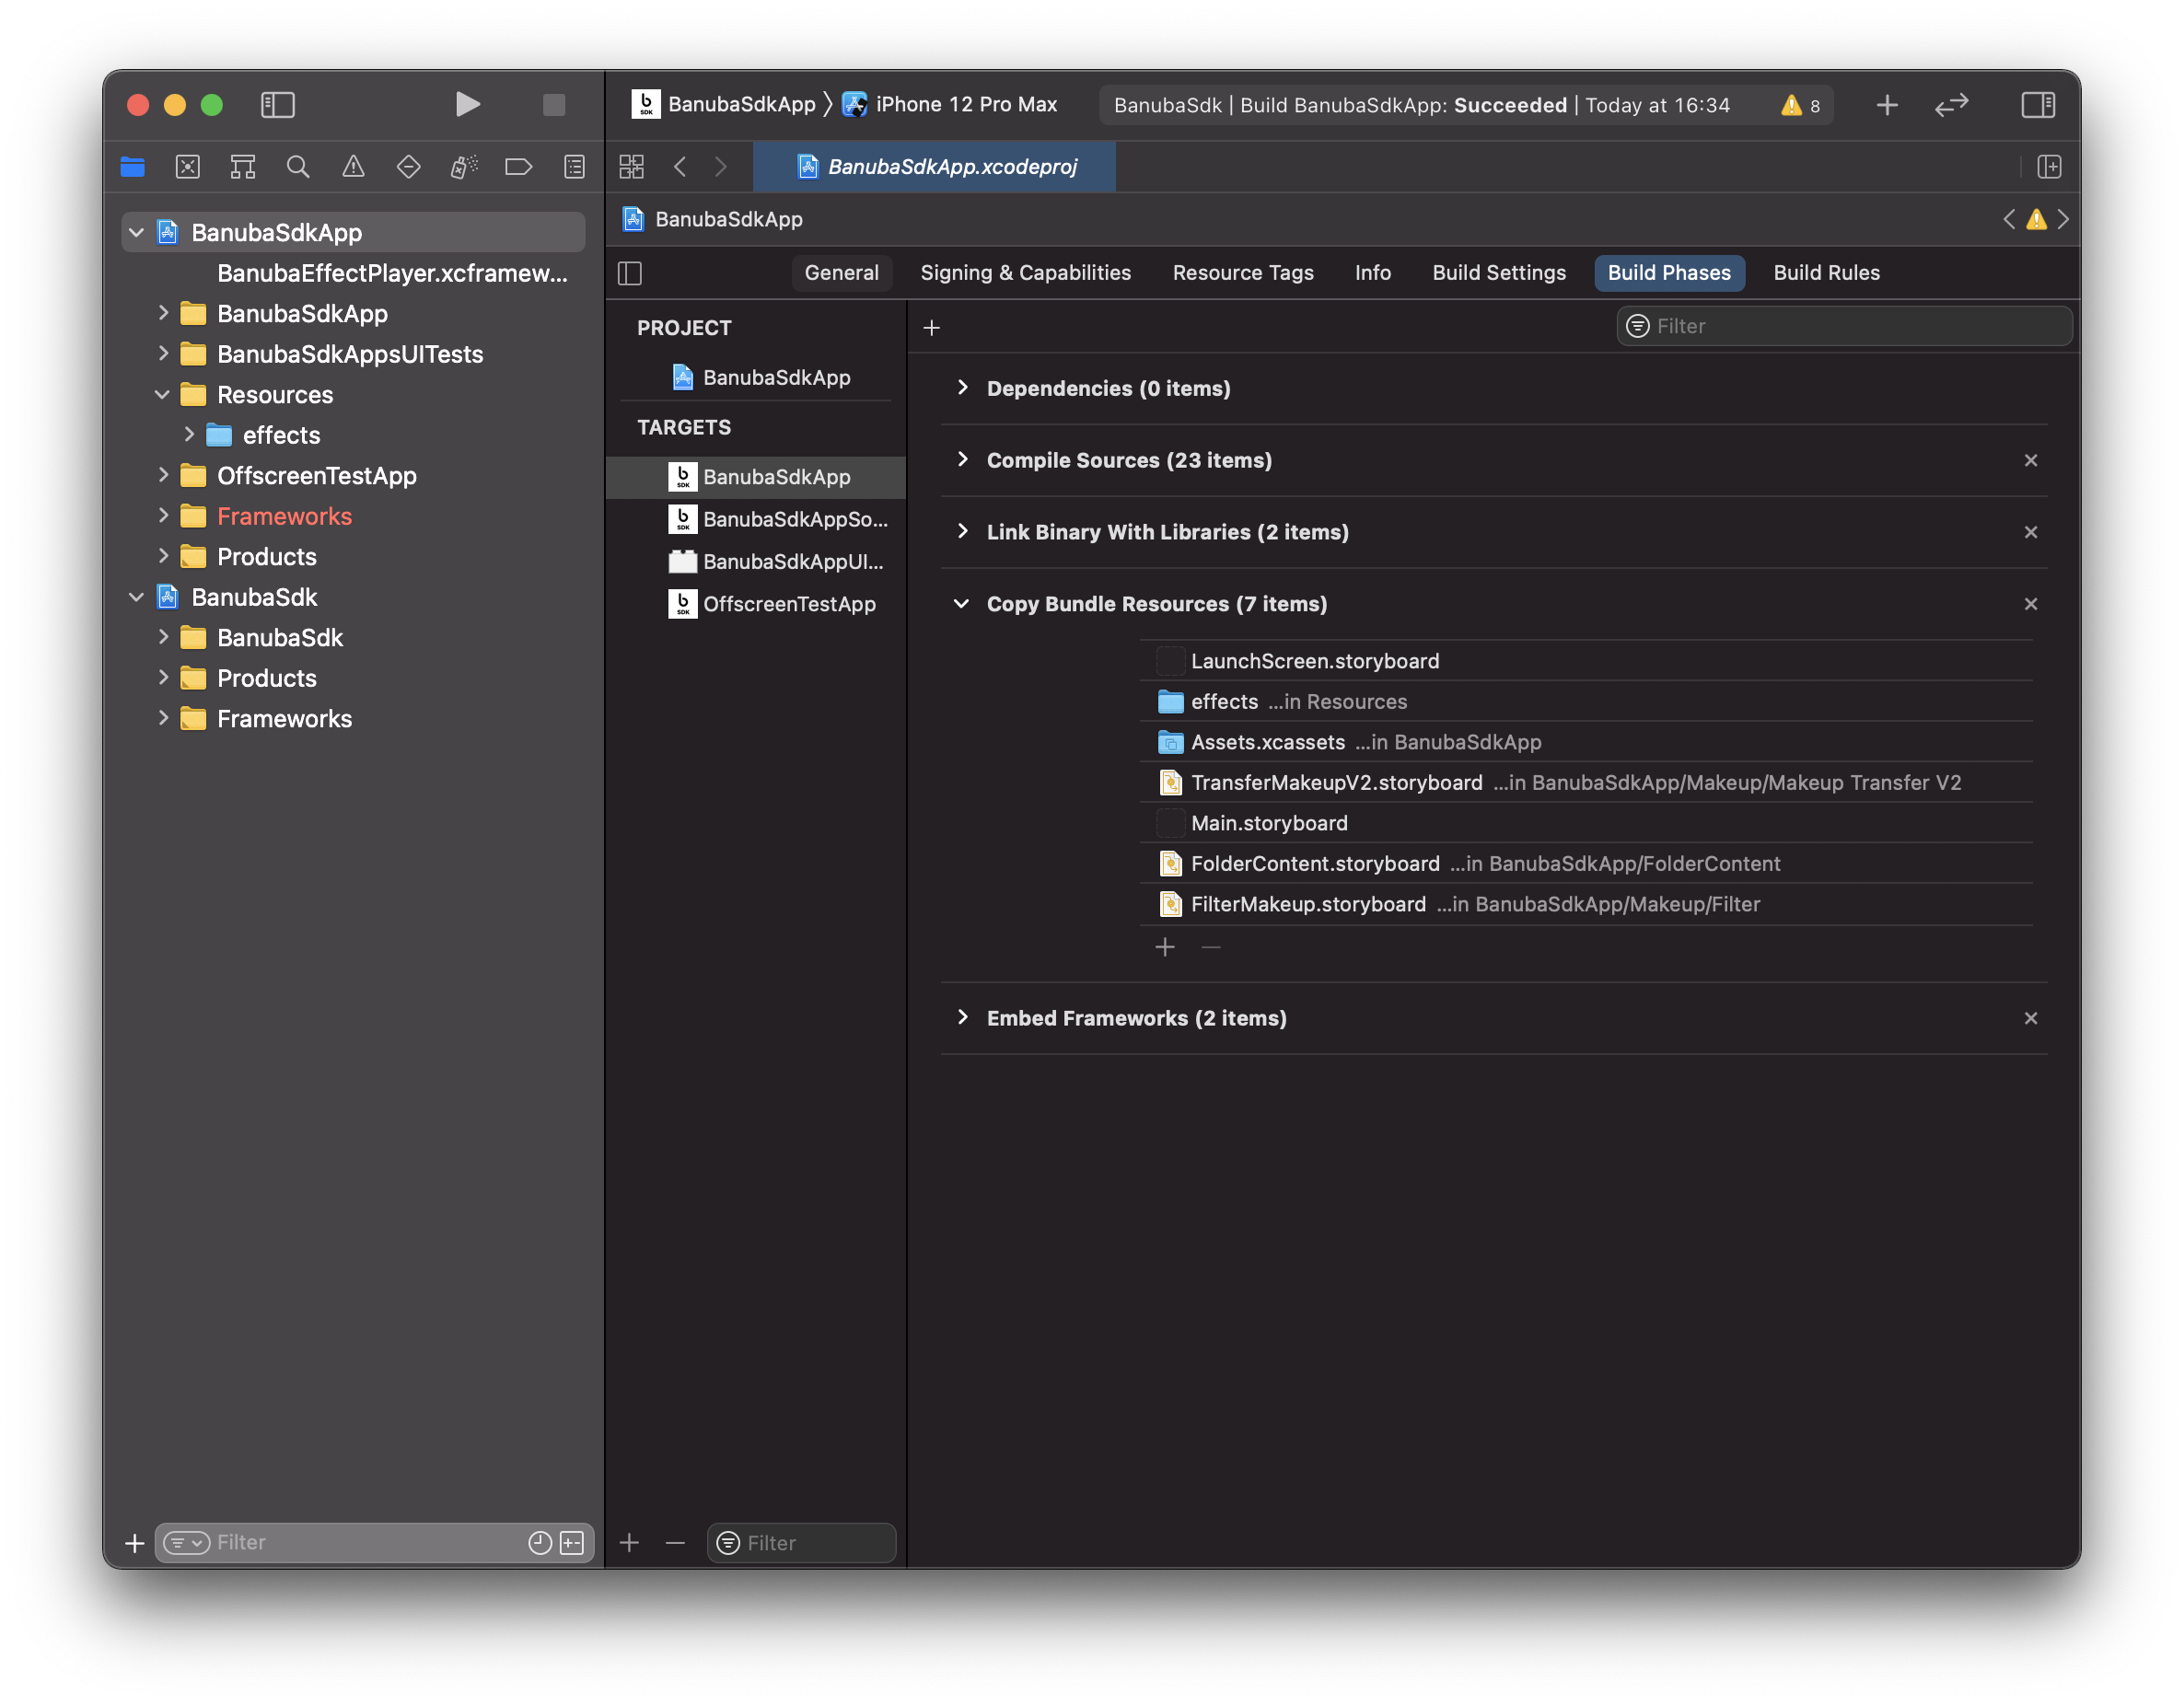Switch to the General tab
The image size is (2184, 1705).
click(841, 273)
